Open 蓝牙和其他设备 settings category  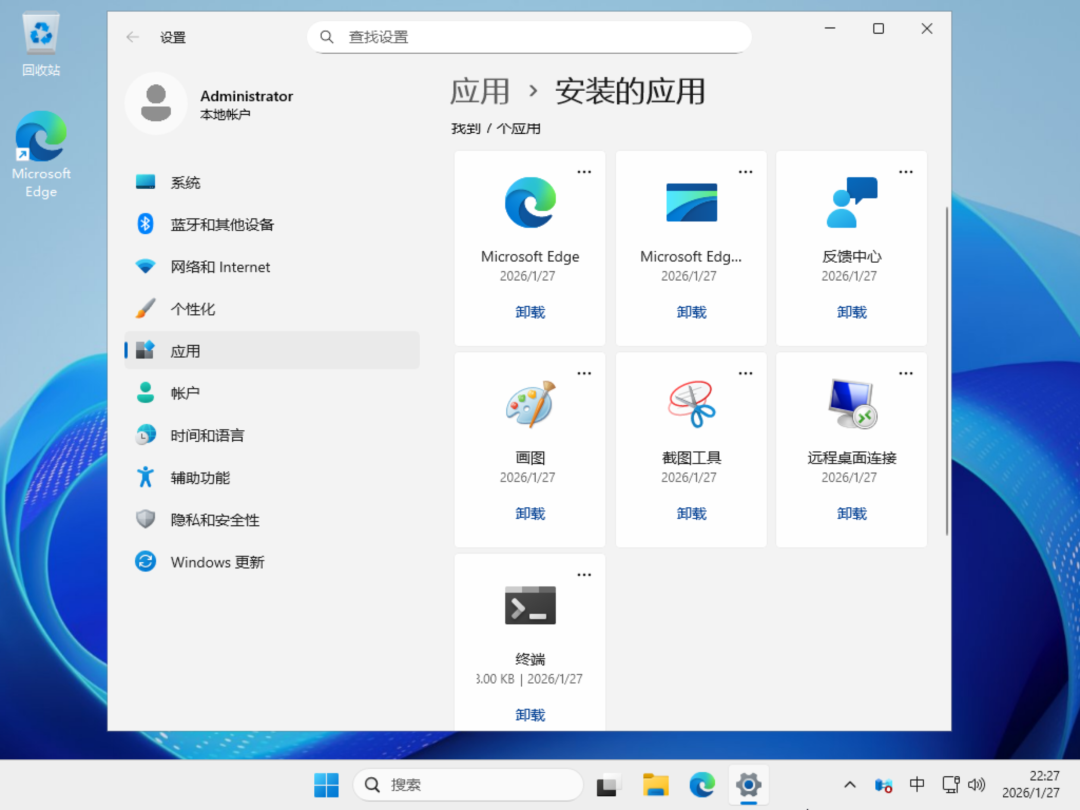pyautogui.click(x=272, y=225)
